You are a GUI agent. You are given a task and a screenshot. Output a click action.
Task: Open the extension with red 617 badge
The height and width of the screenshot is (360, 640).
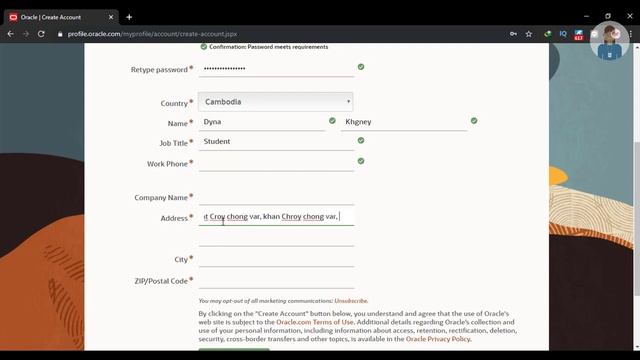point(578,35)
